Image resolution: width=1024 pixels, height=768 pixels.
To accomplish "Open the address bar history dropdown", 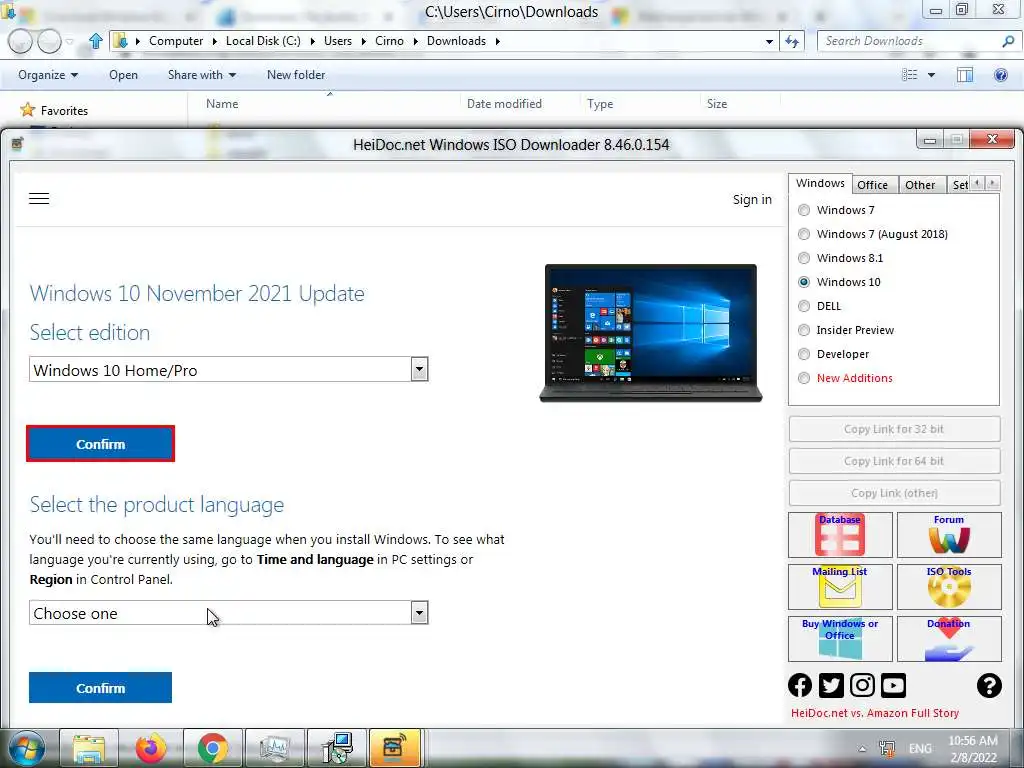I will click(769, 41).
